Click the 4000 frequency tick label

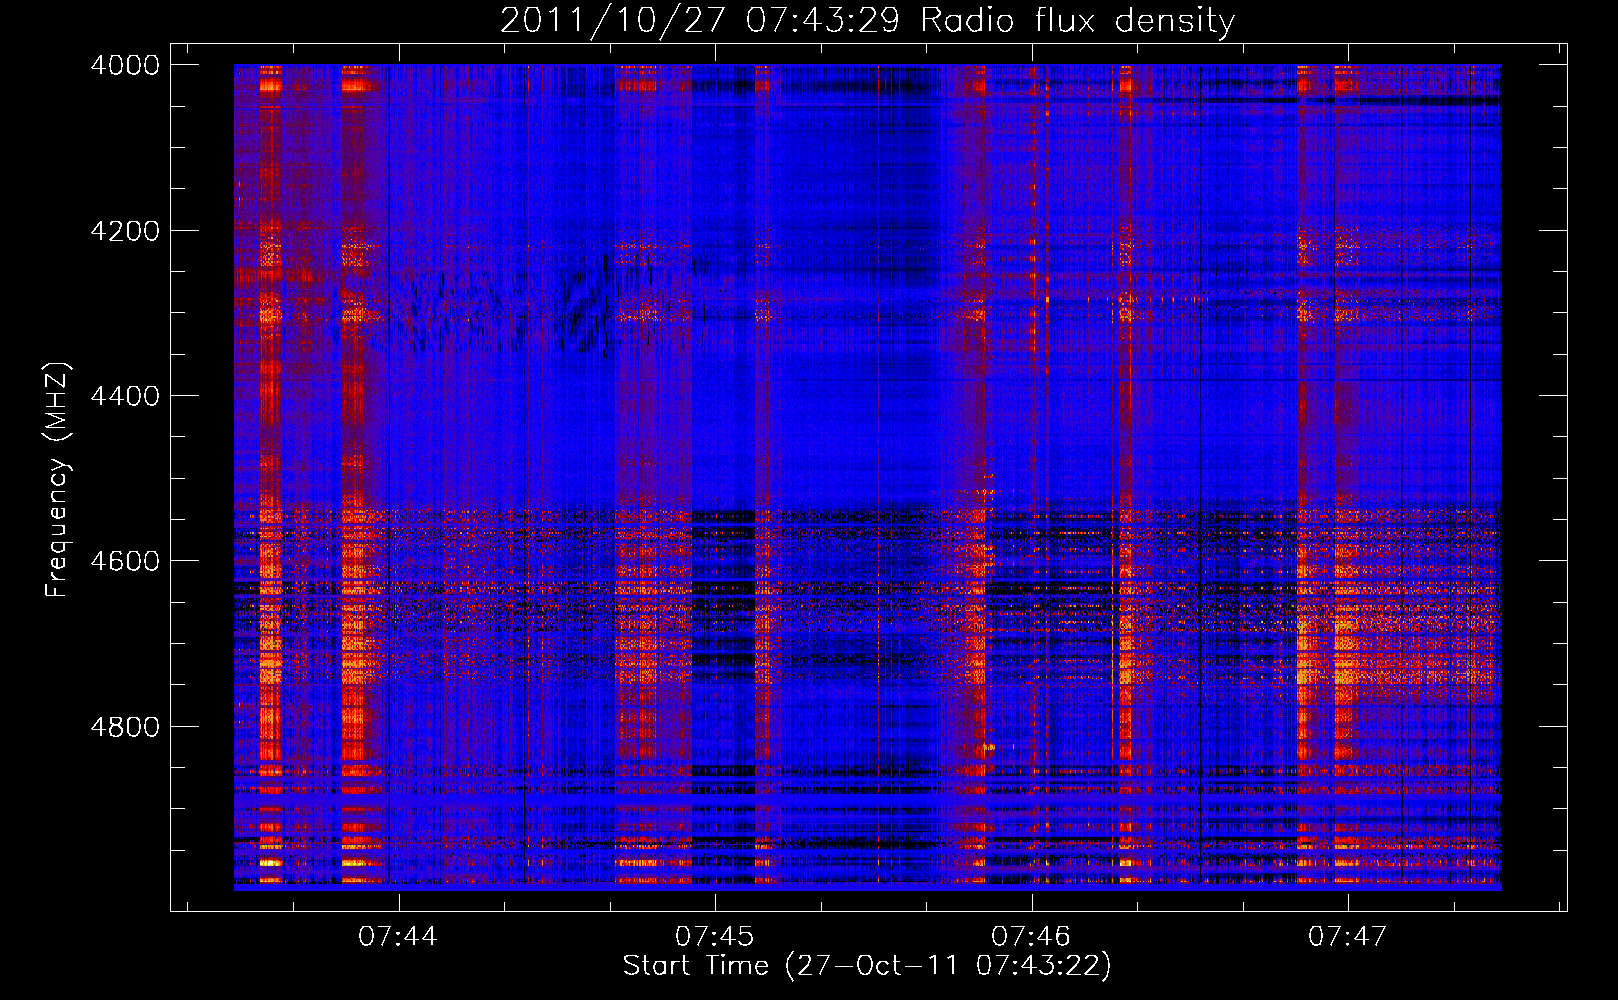(x=125, y=65)
